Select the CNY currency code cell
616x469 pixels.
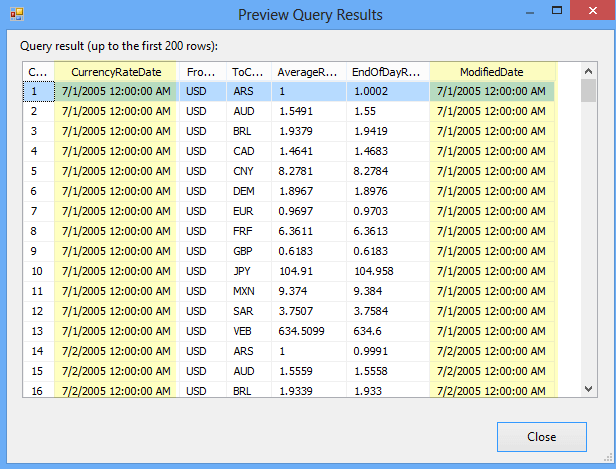(243, 171)
